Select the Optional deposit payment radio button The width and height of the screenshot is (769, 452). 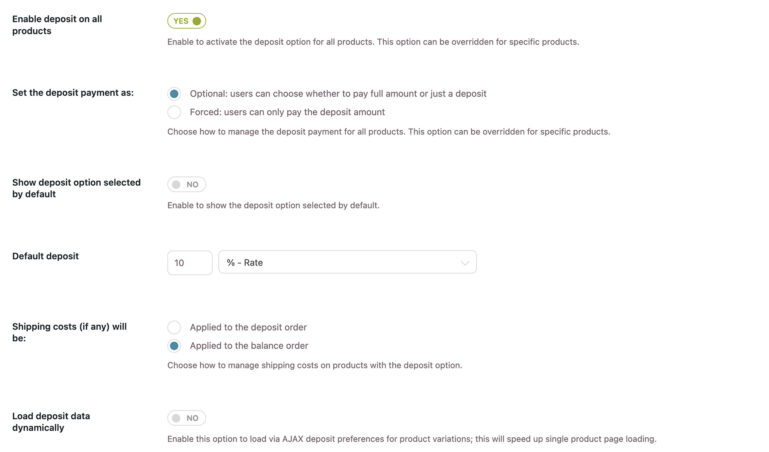point(174,94)
